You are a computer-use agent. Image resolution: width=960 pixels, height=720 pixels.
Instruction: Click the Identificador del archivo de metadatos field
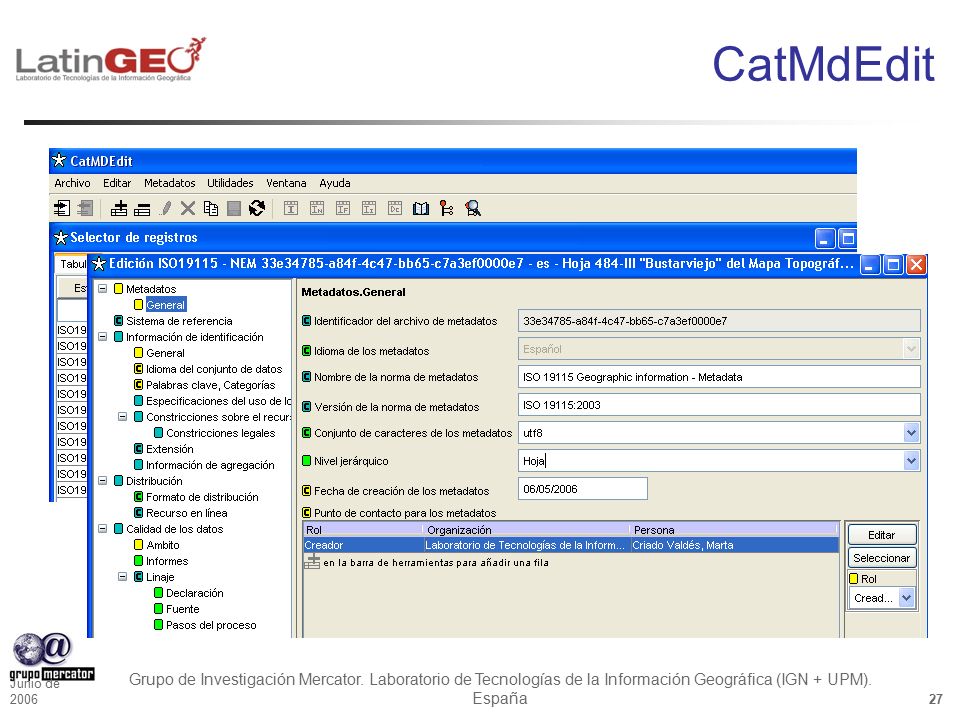(x=719, y=321)
